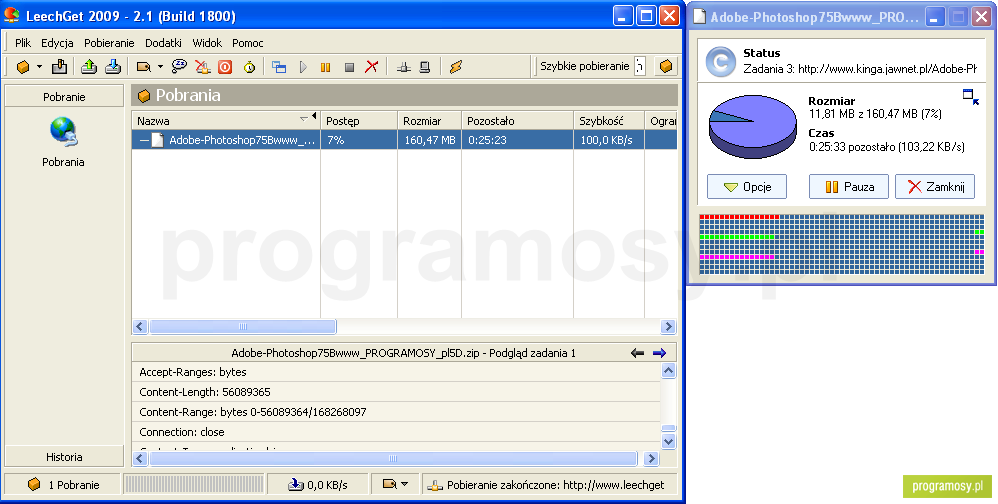998x504 pixels.
Task: Click the Pozostało column header
Action: [x=517, y=120]
